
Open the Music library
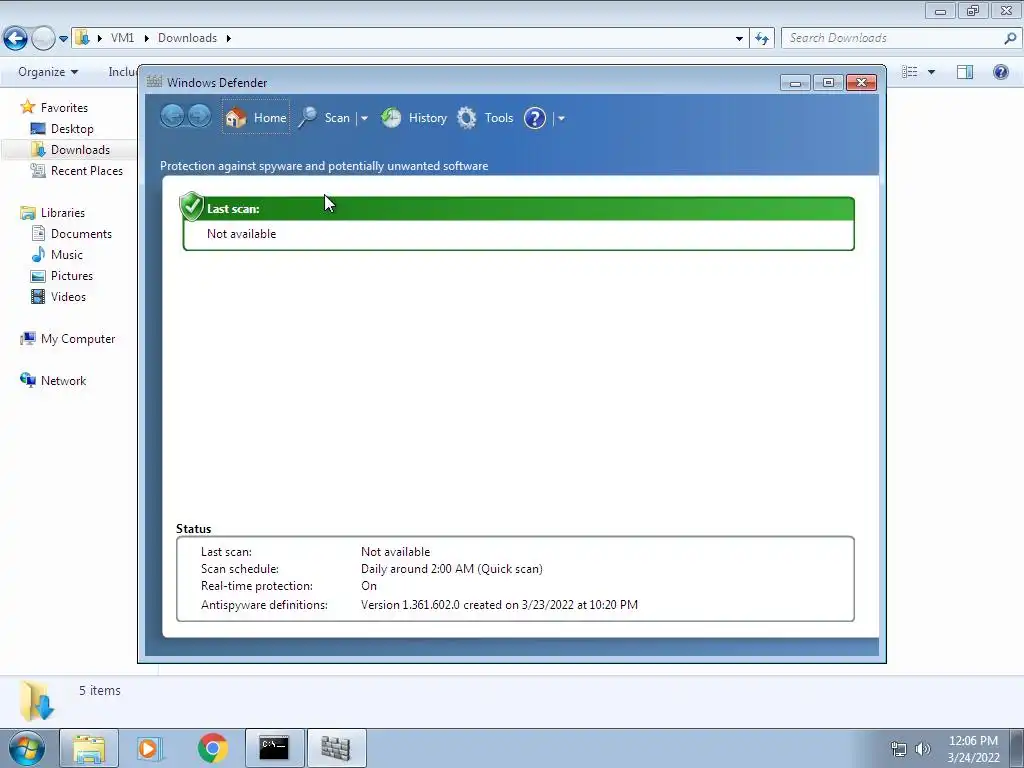(x=67, y=255)
